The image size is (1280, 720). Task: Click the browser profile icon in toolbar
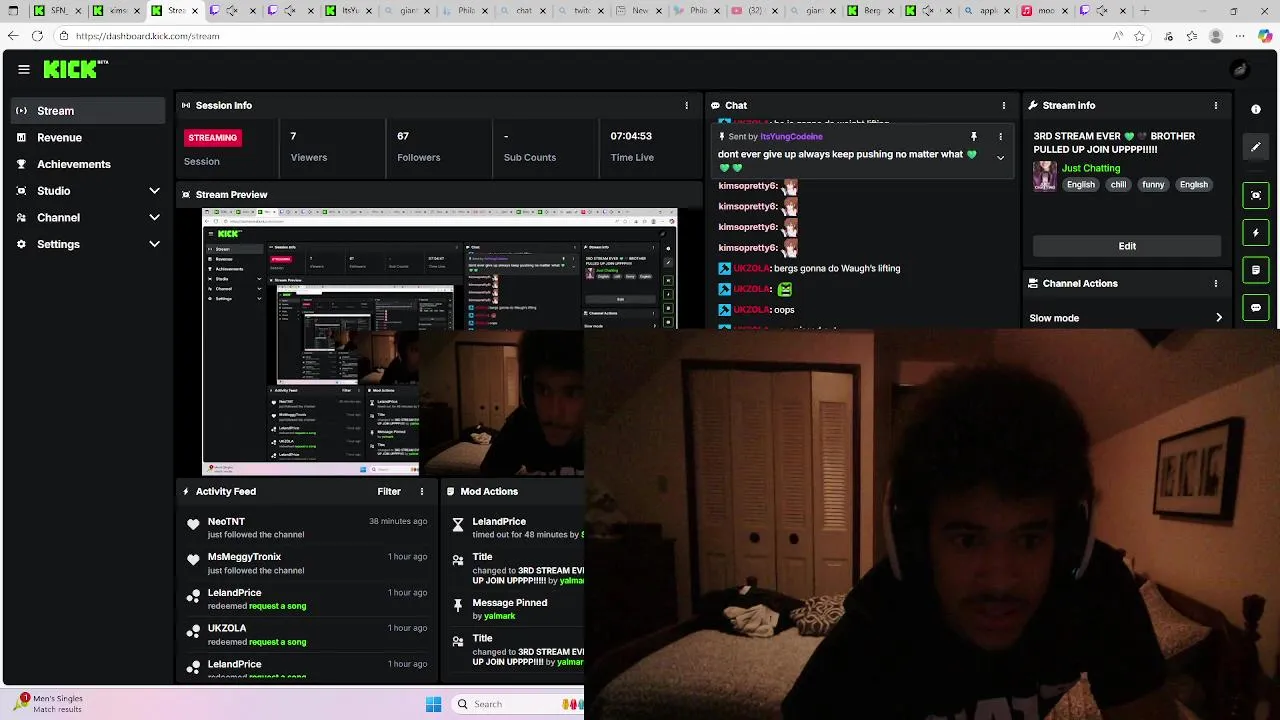[x=1216, y=36]
